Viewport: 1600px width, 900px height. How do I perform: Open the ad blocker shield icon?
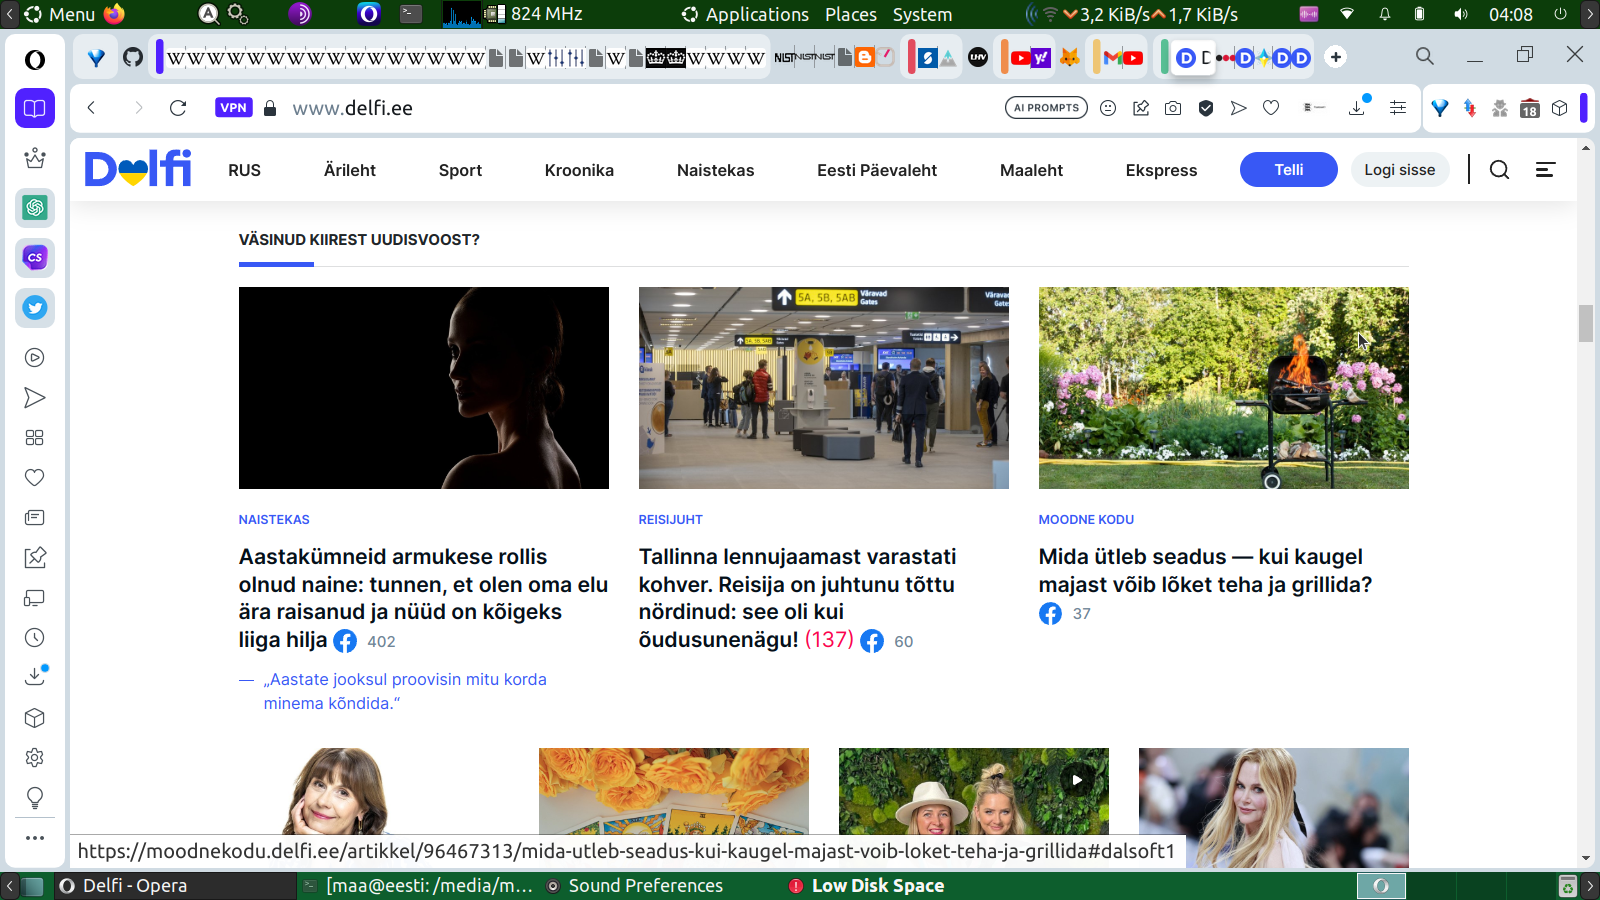(x=1206, y=108)
